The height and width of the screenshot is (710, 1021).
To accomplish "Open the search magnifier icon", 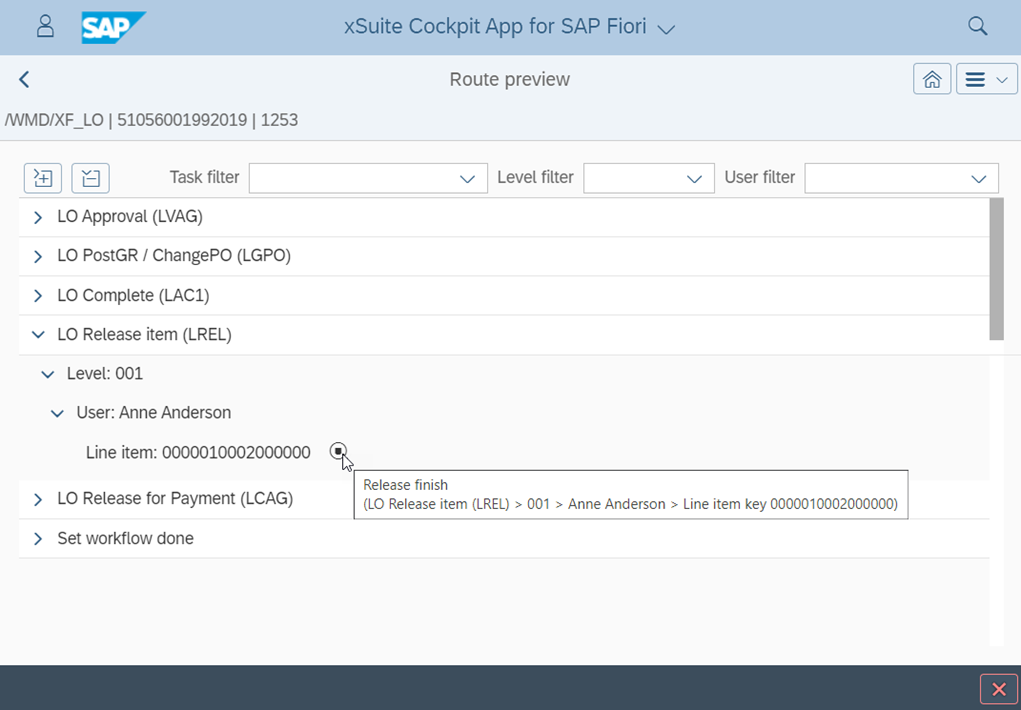I will tap(977, 27).
